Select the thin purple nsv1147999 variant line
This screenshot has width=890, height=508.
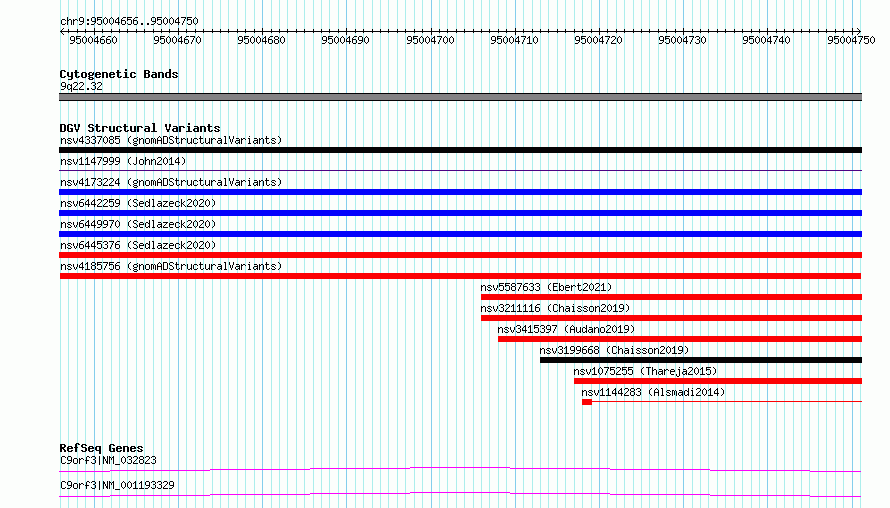460,170
